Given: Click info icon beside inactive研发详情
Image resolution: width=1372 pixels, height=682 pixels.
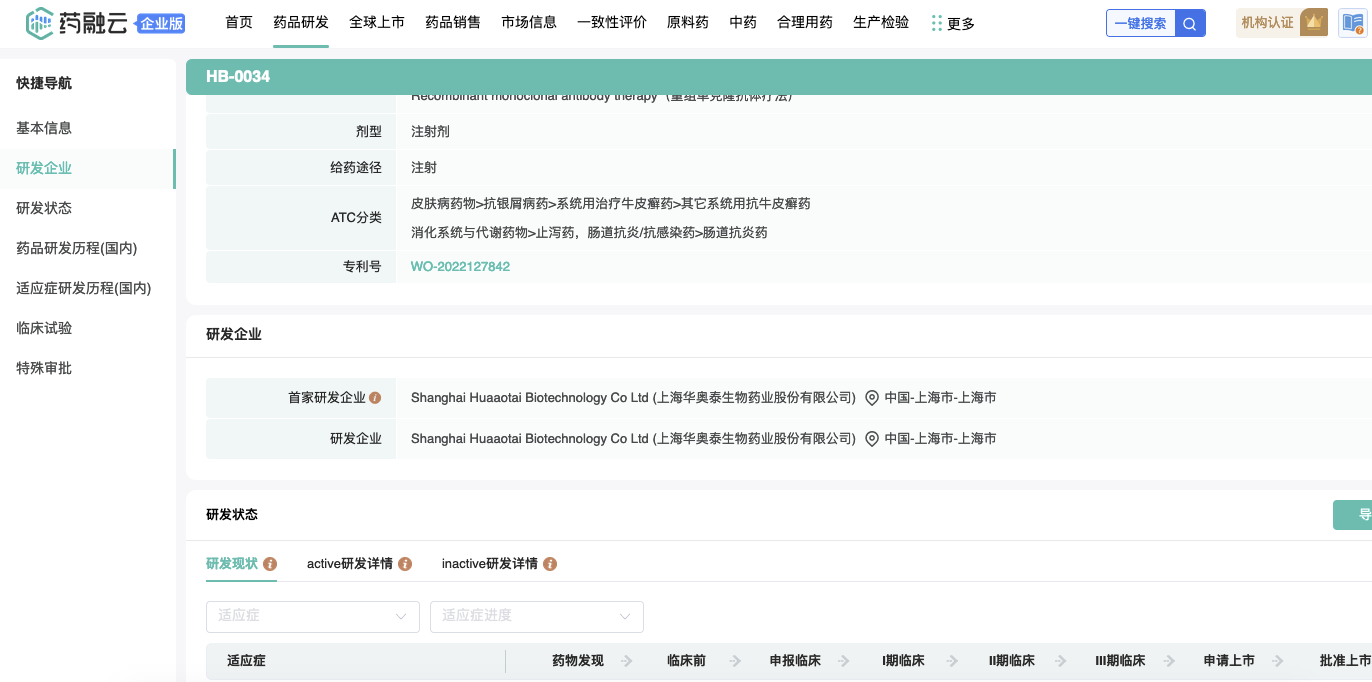Looking at the screenshot, I should point(550,564).
